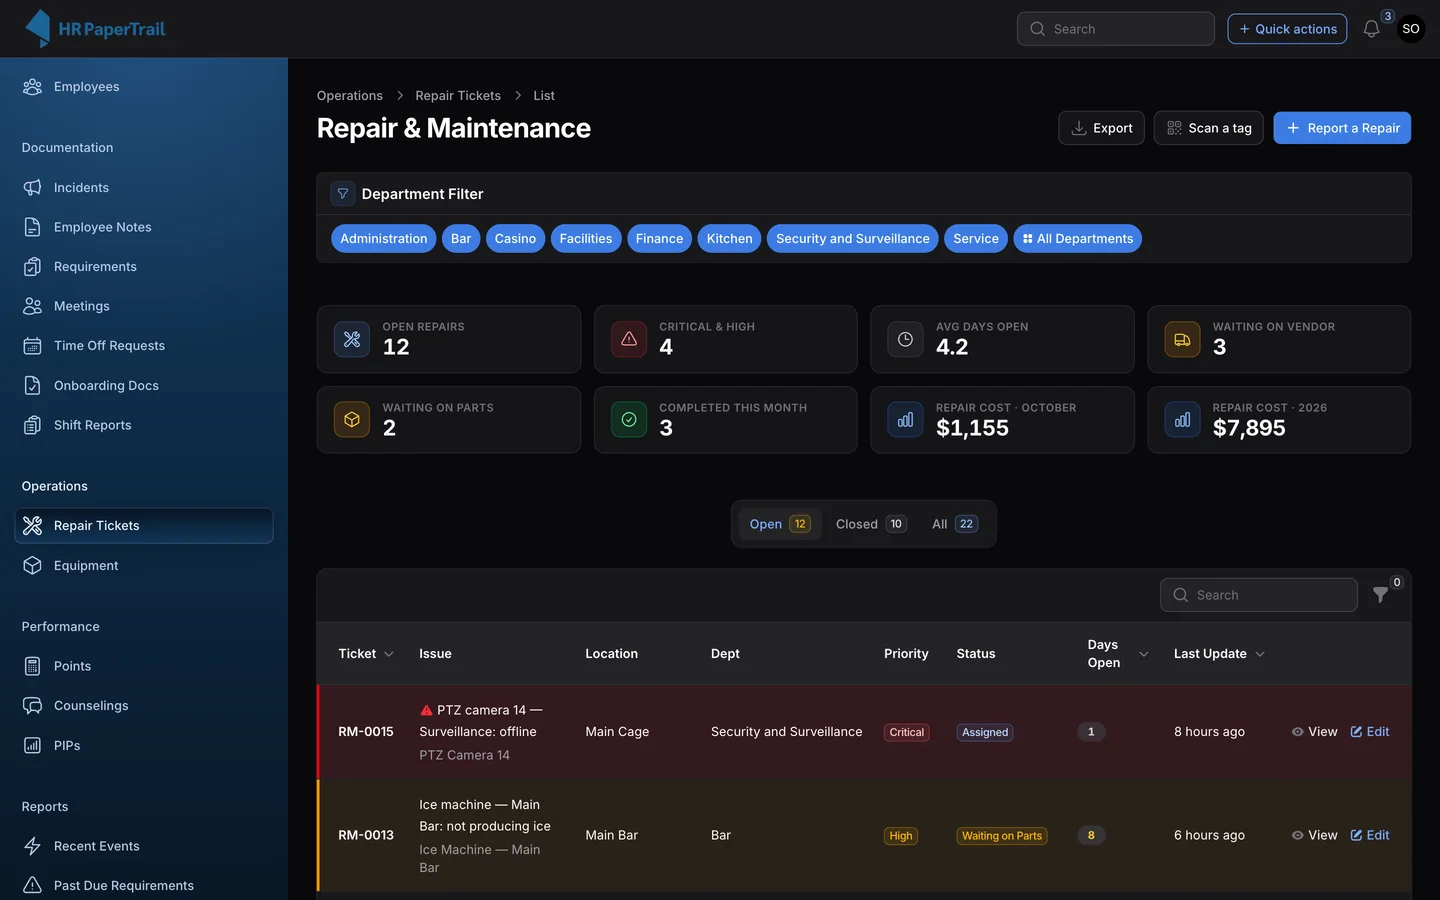Toggle the Casino department filter

pos(515,239)
